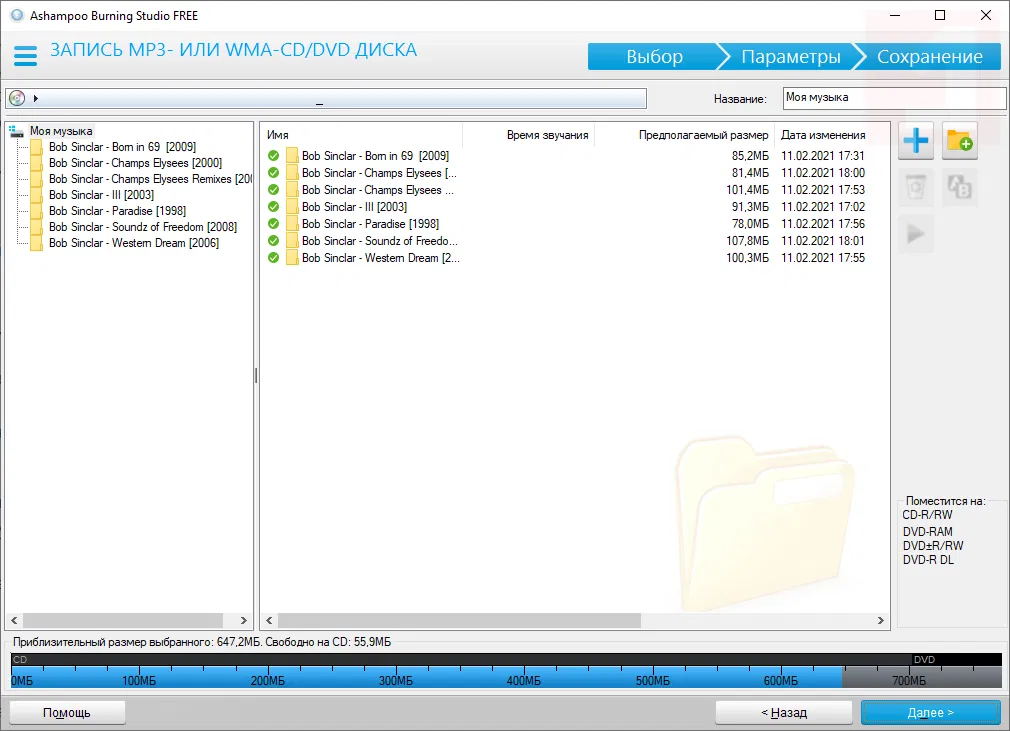1010x731 pixels.
Task: Click the disc icon in path bar
Action: (17, 98)
